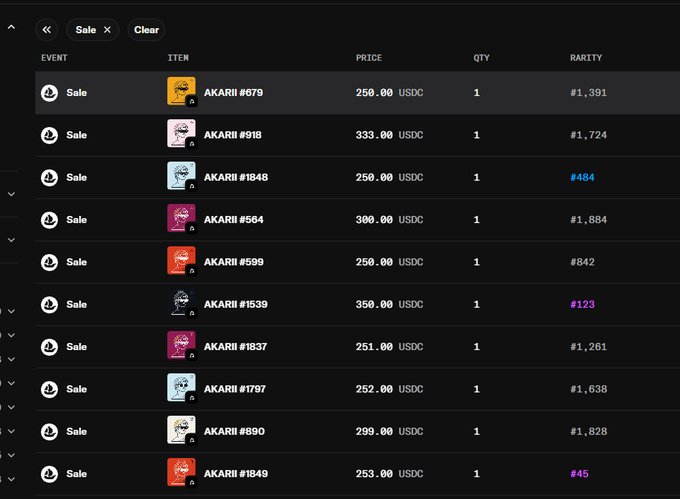Click the OpenSea sale icon for AKARII #1849
This screenshot has width=680, height=499.
coord(49,474)
